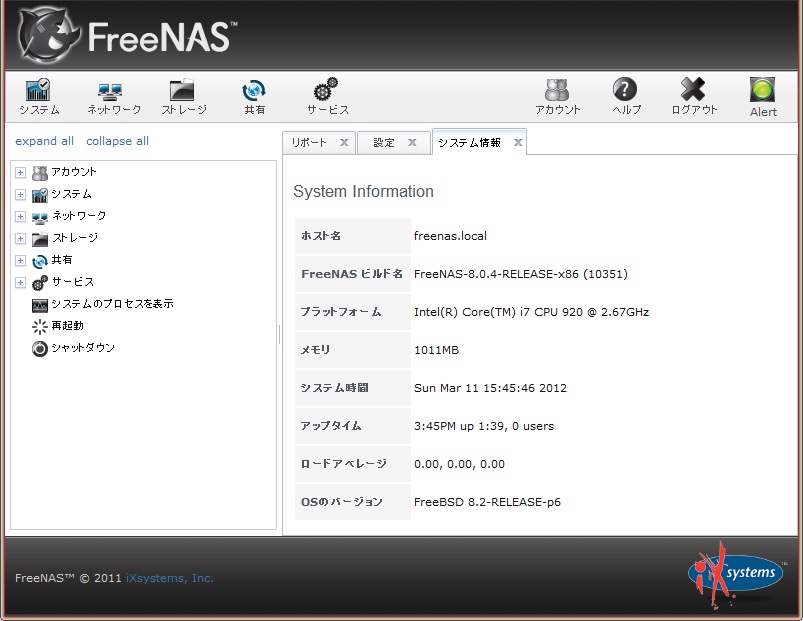Click the ストレージ folder icon in tree
Viewport: 803px width, 621px height.
tap(39, 239)
